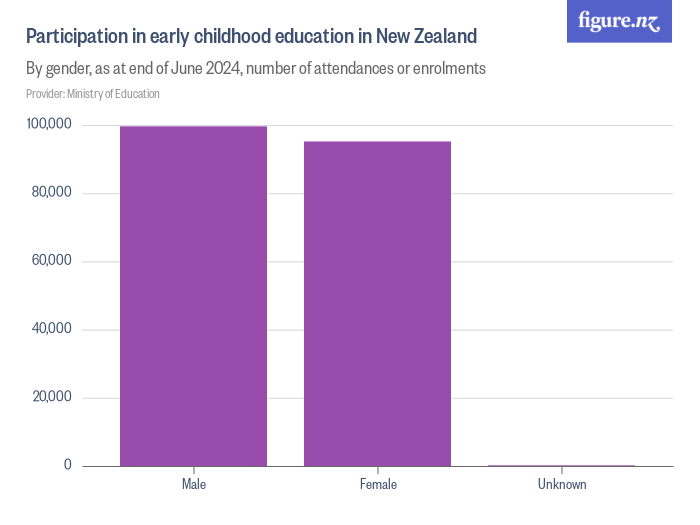The height and width of the screenshot is (525, 700).
Task: Click the Female x-axis label
Action: pyautogui.click(x=378, y=485)
